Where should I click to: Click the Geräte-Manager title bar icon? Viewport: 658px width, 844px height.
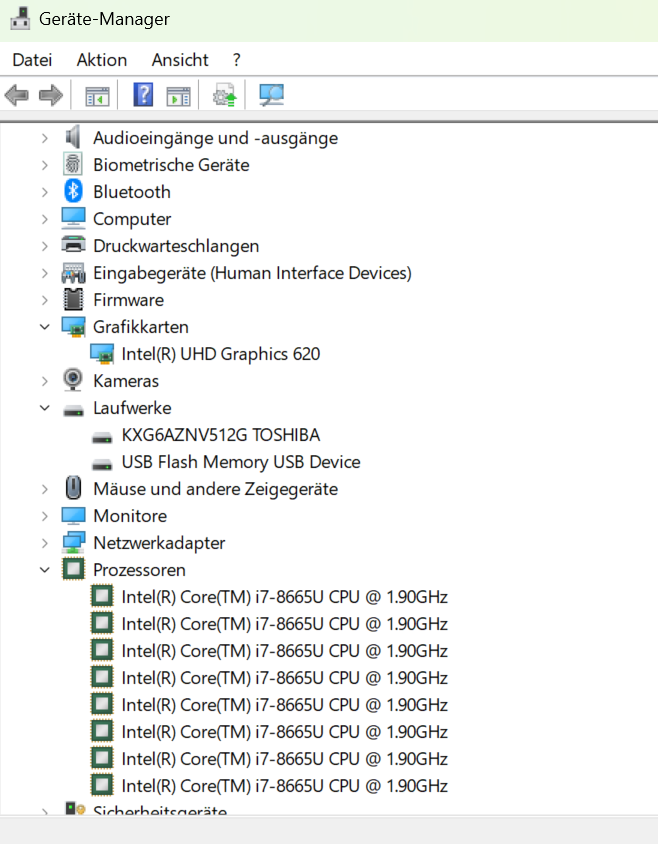click(20, 18)
